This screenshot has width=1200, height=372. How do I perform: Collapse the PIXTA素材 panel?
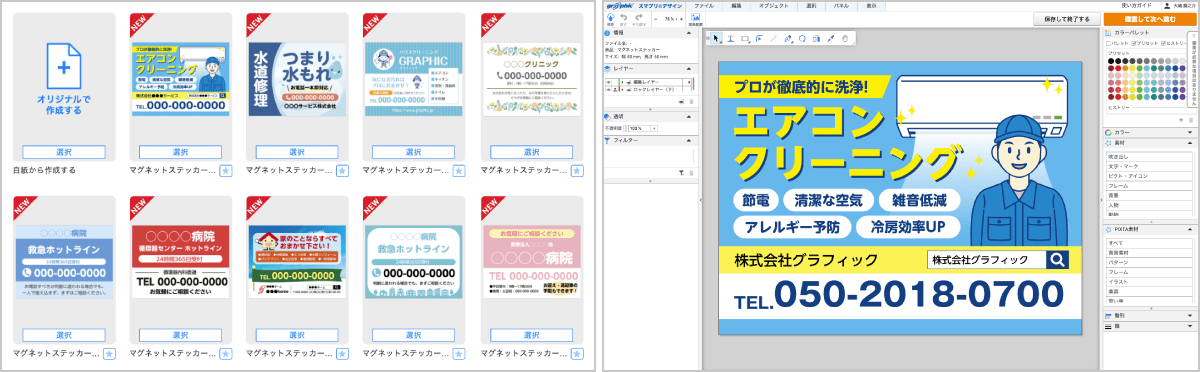(x=1189, y=229)
